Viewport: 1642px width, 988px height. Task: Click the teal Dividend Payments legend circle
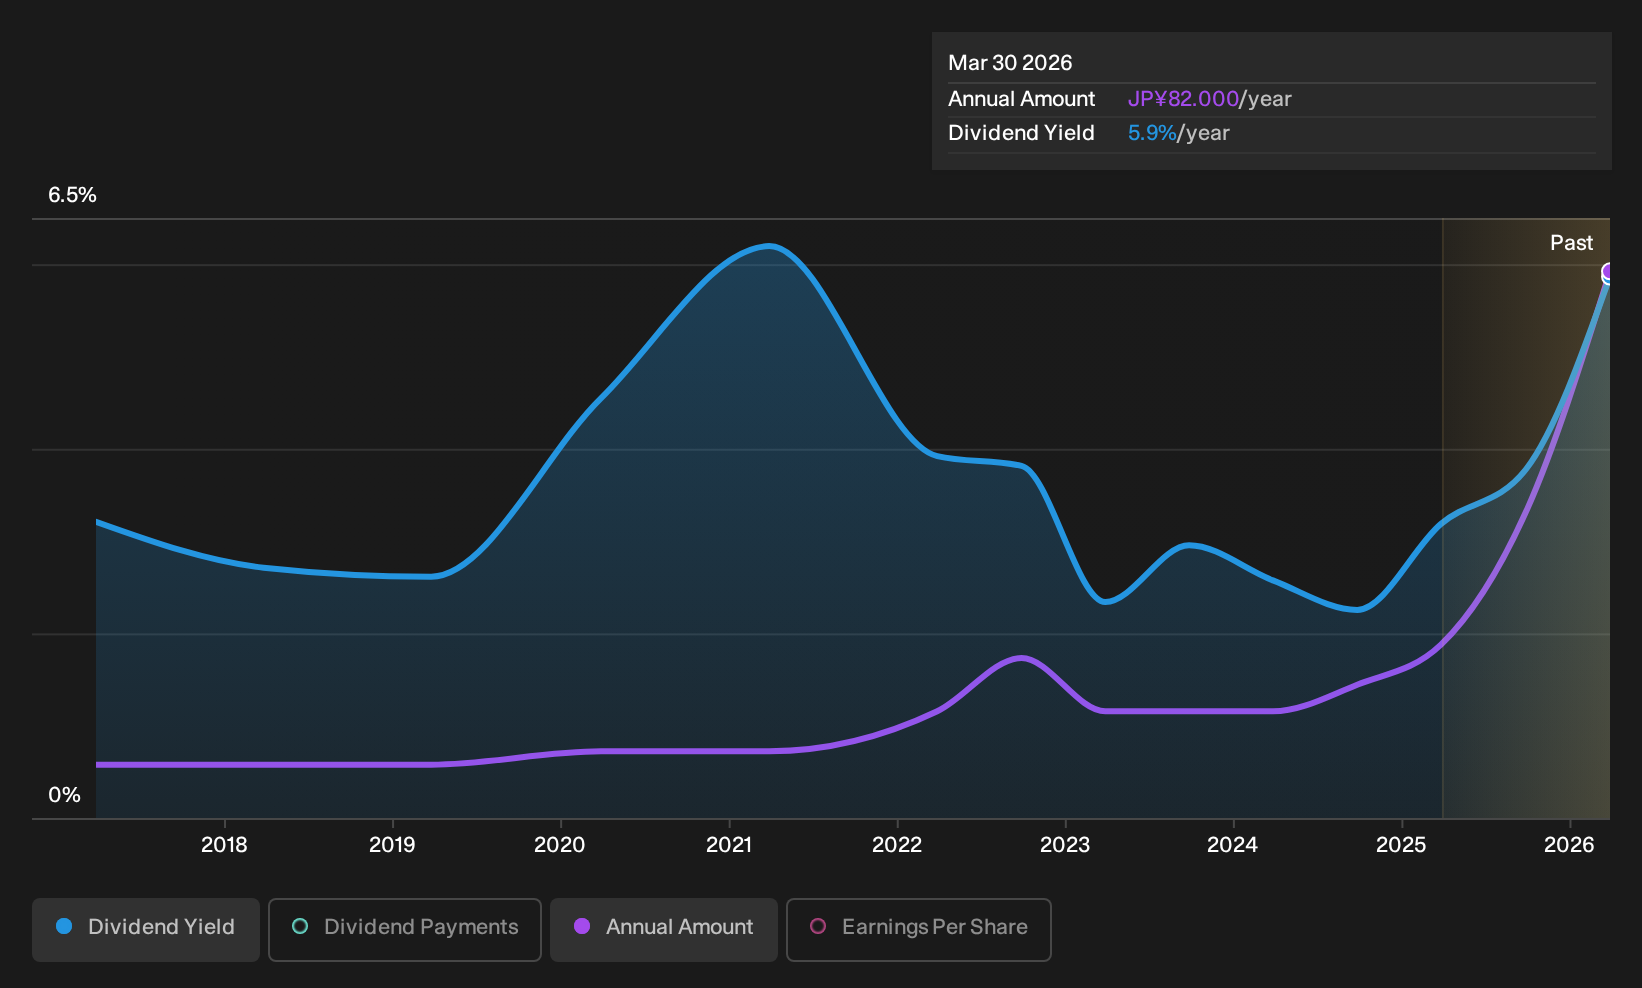300,927
